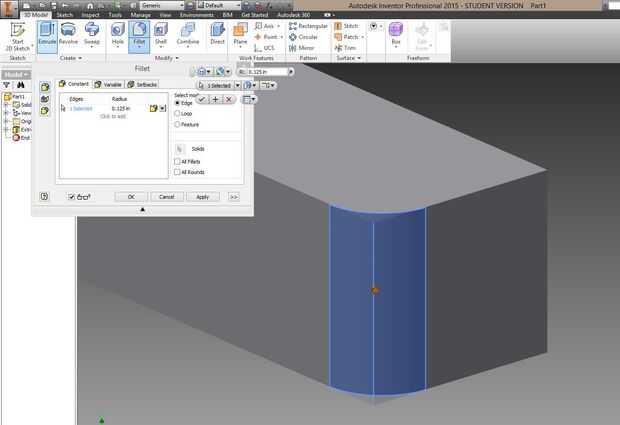This screenshot has height=425, width=620.
Task: Open the Model browser header dropdown
Action: pyautogui.click(x=16, y=75)
